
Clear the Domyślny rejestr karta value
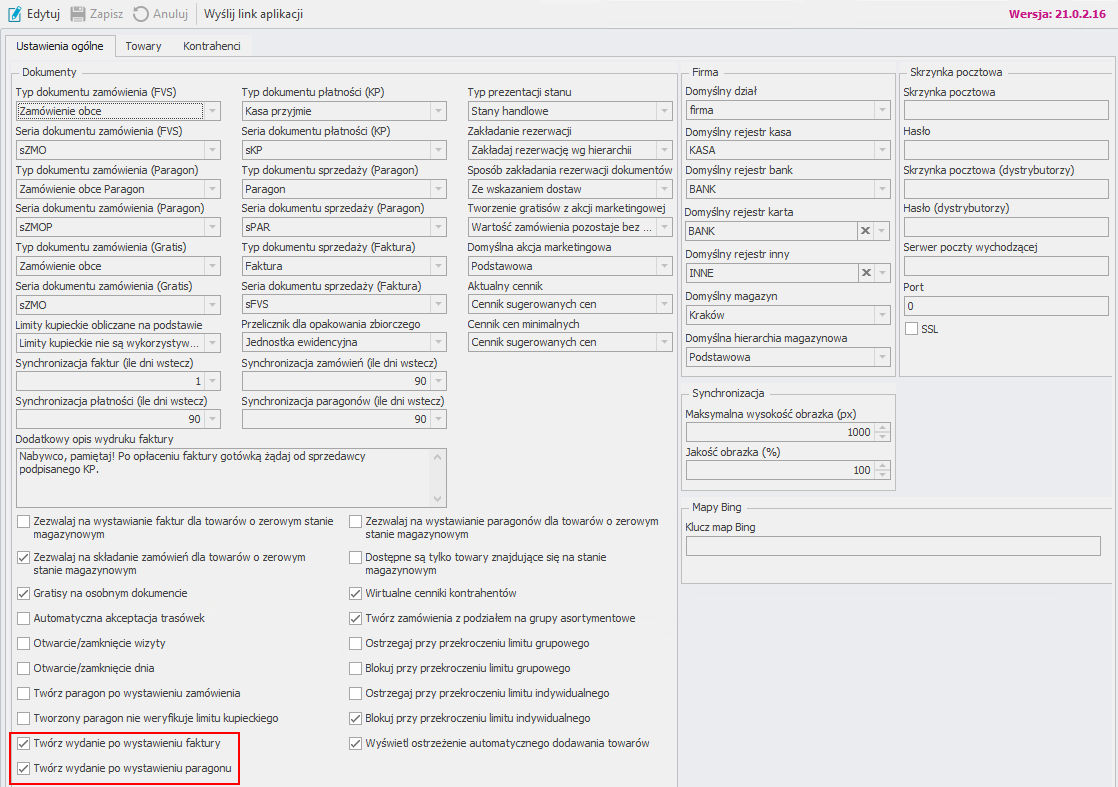pyautogui.click(x=866, y=231)
